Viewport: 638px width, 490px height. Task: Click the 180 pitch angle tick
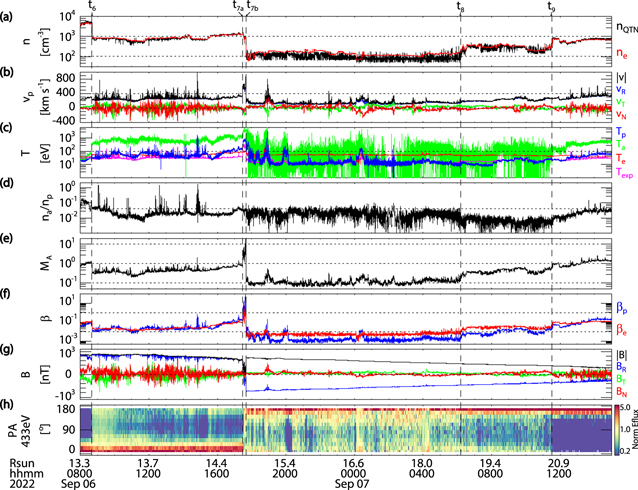(x=68, y=409)
